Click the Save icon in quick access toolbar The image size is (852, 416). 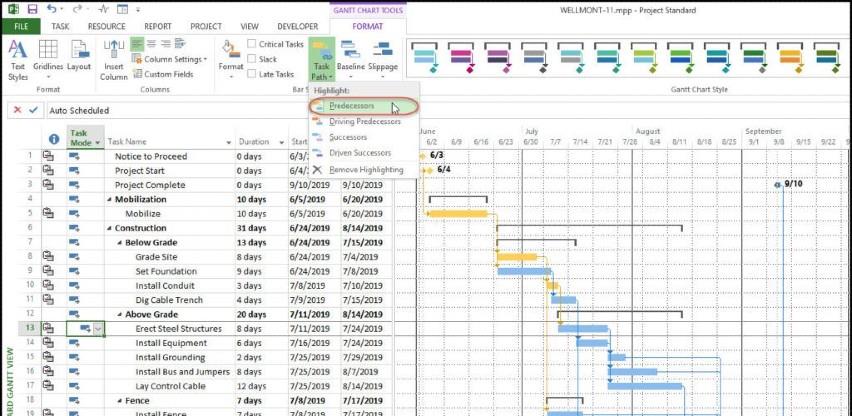click(x=31, y=8)
